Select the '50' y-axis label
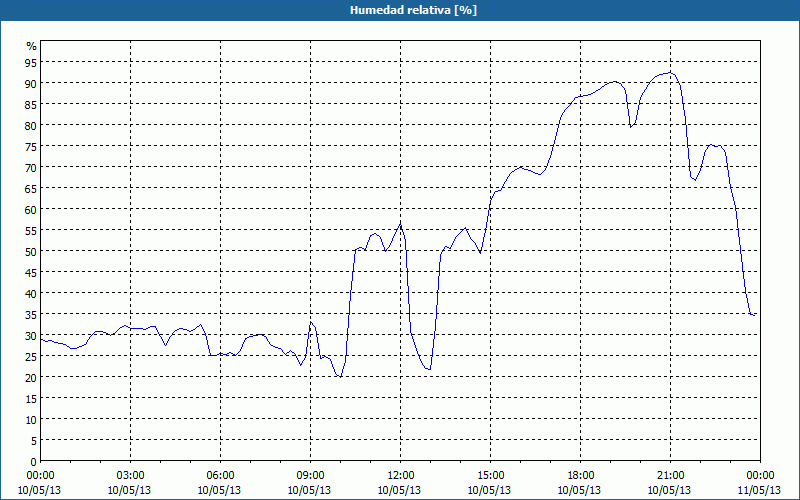800x500 pixels. point(31,252)
